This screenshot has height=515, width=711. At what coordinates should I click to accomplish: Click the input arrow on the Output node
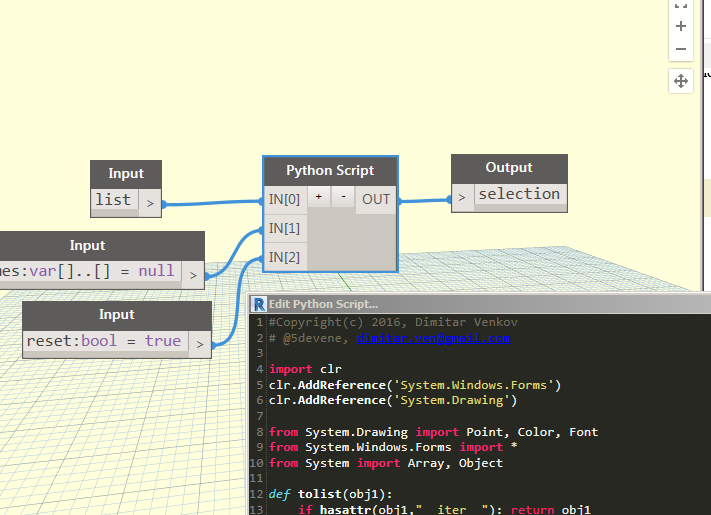tap(462, 197)
